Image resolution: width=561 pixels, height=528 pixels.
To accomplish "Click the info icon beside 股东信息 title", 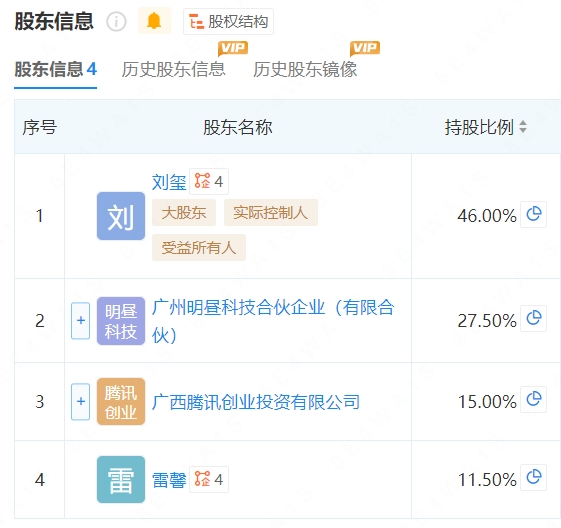I will [116, 22].
